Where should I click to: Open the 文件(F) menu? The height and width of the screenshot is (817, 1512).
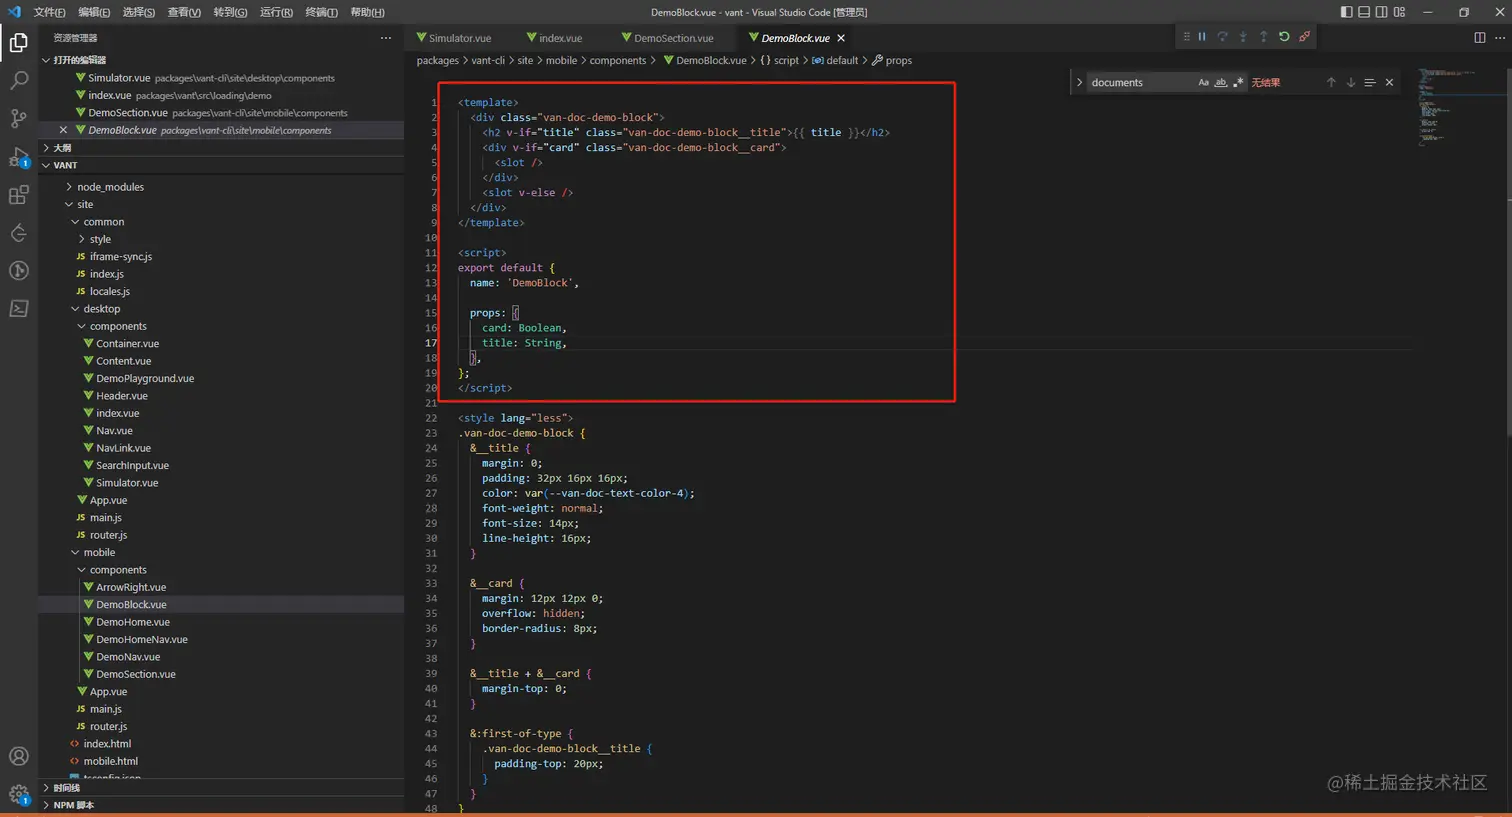coord(49,12)
